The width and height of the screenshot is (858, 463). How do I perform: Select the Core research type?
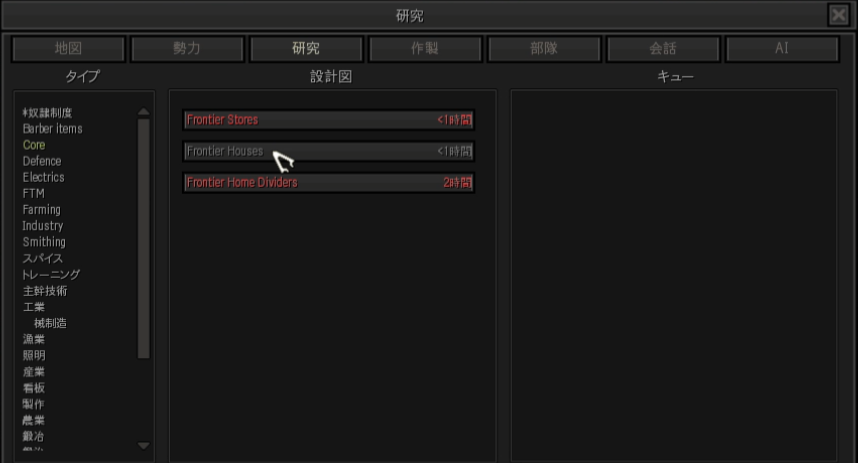(x=34, y=145)
